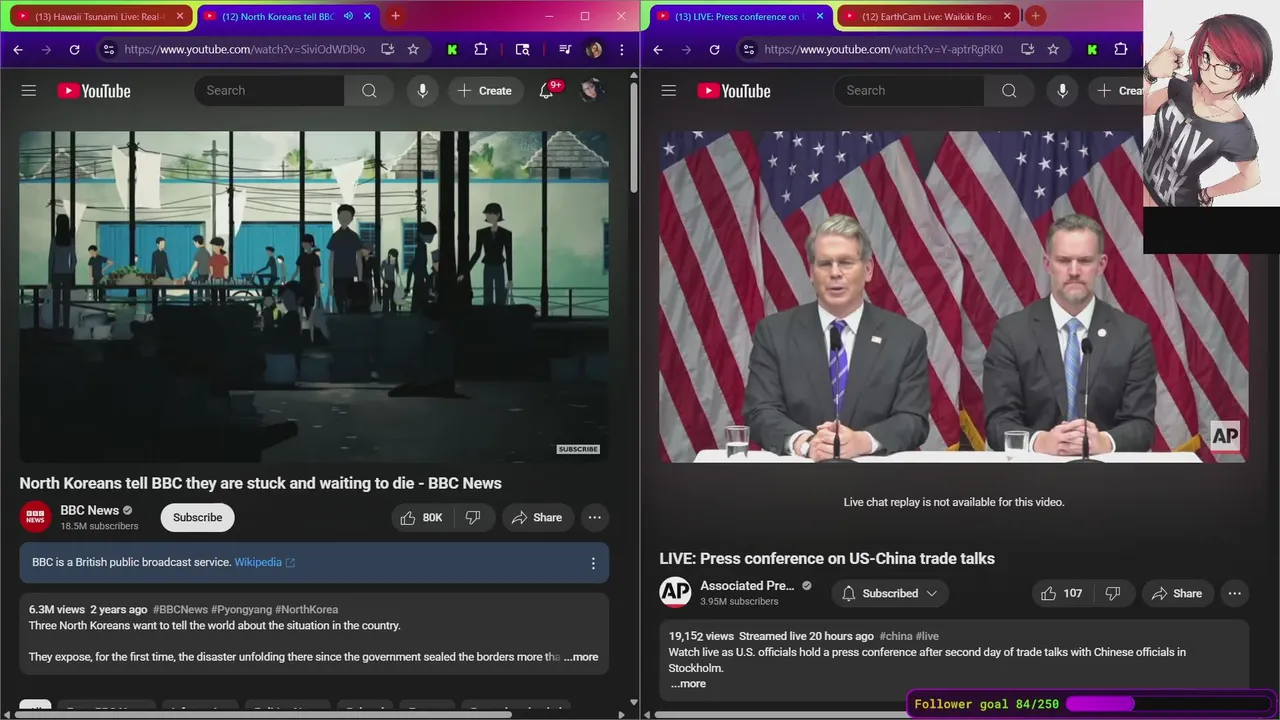1280x720 pixels.
Task: Reload the page in the right browser window
Action: [x=714, y=49]
